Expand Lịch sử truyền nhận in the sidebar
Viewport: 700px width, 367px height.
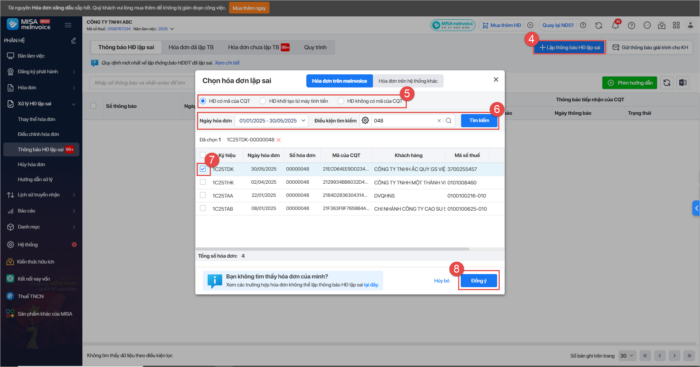(41, 195)
